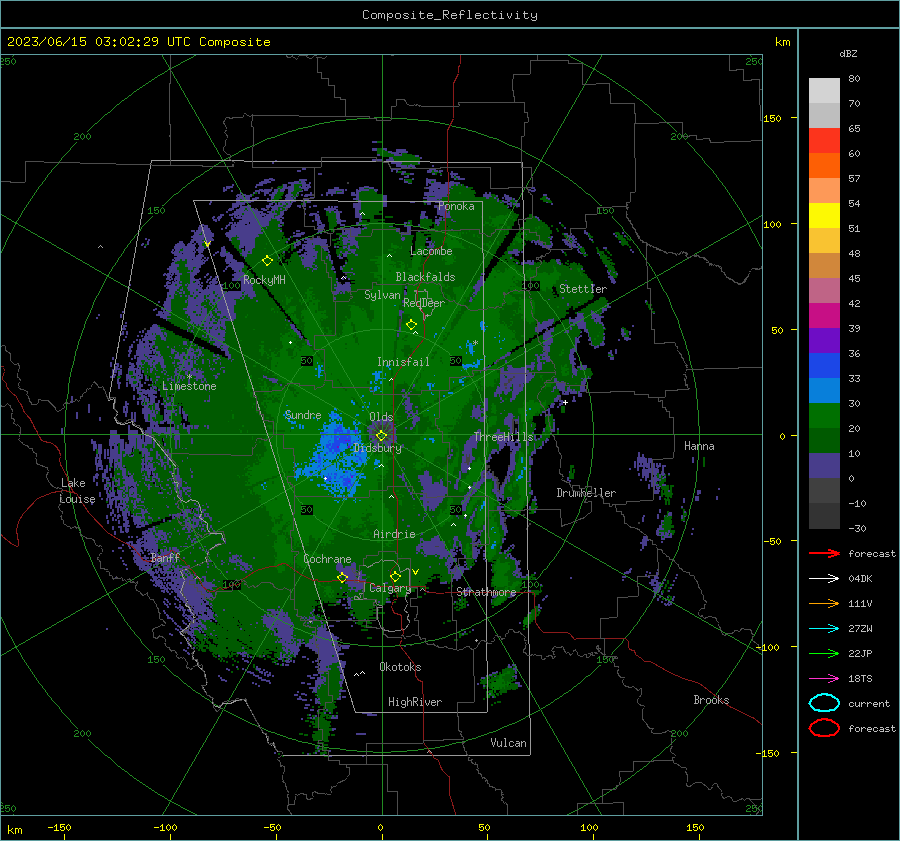Click the Sundre label

click(x=303, y=415)
